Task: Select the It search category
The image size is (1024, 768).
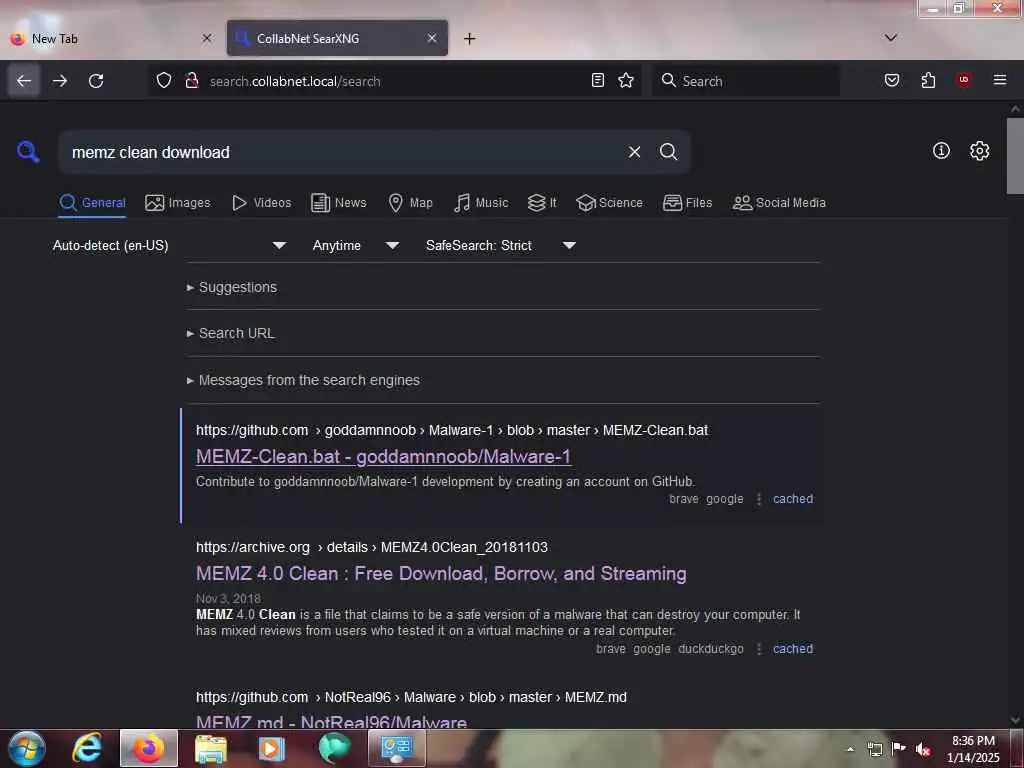Action: pyautogui.click(x=542, y=202)
